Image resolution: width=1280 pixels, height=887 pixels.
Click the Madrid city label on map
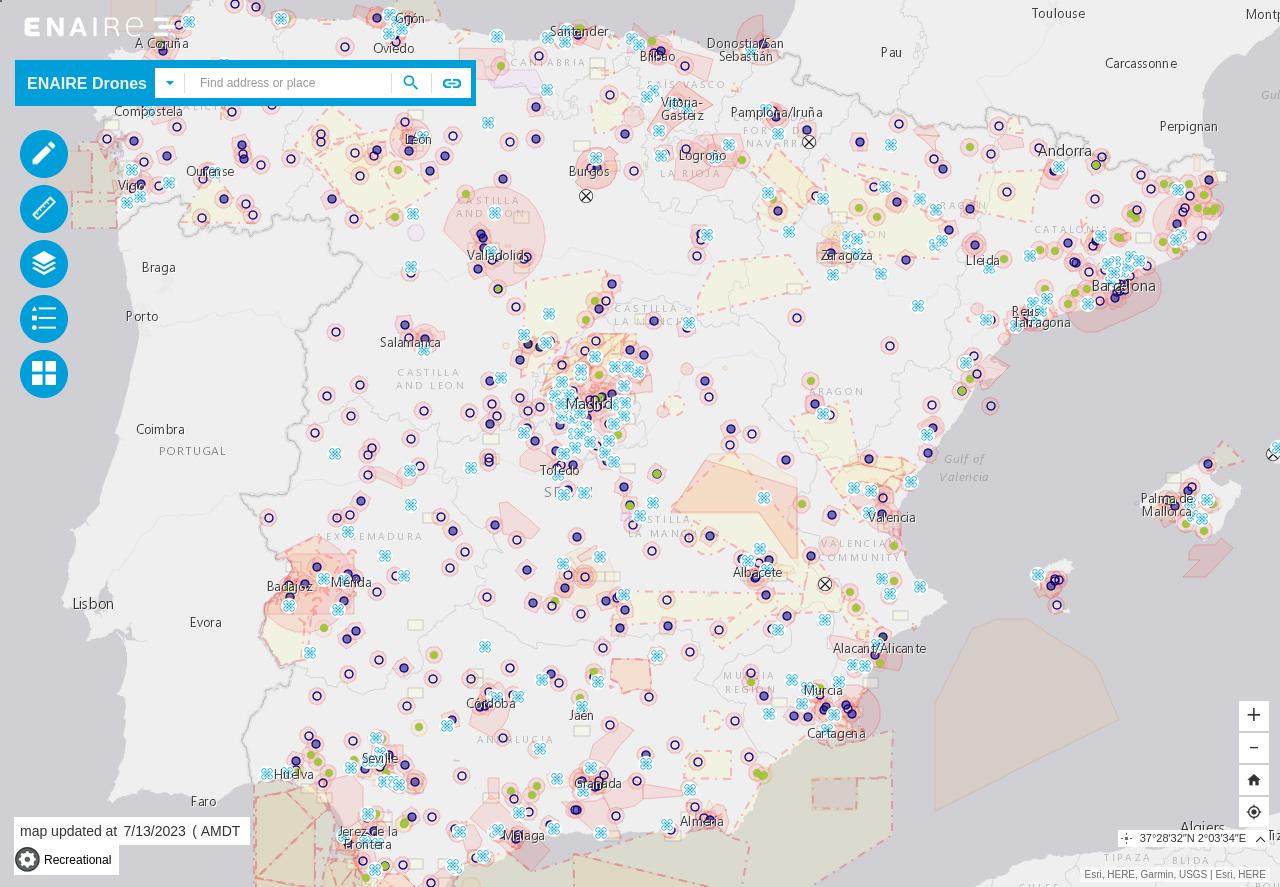pyautogui.click(x=588, y=404)
